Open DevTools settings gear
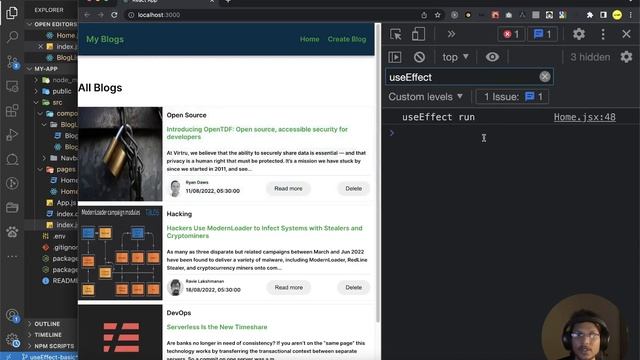This screenshot has height=360, width=640. 579,34
